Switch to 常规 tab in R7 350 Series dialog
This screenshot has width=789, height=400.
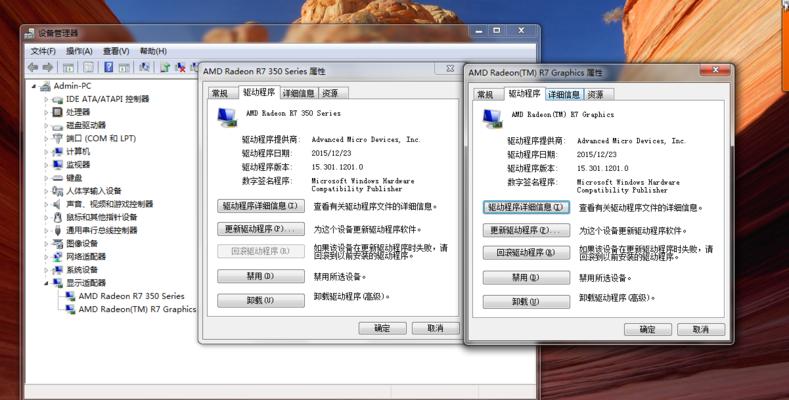click(x=220, y=93)
